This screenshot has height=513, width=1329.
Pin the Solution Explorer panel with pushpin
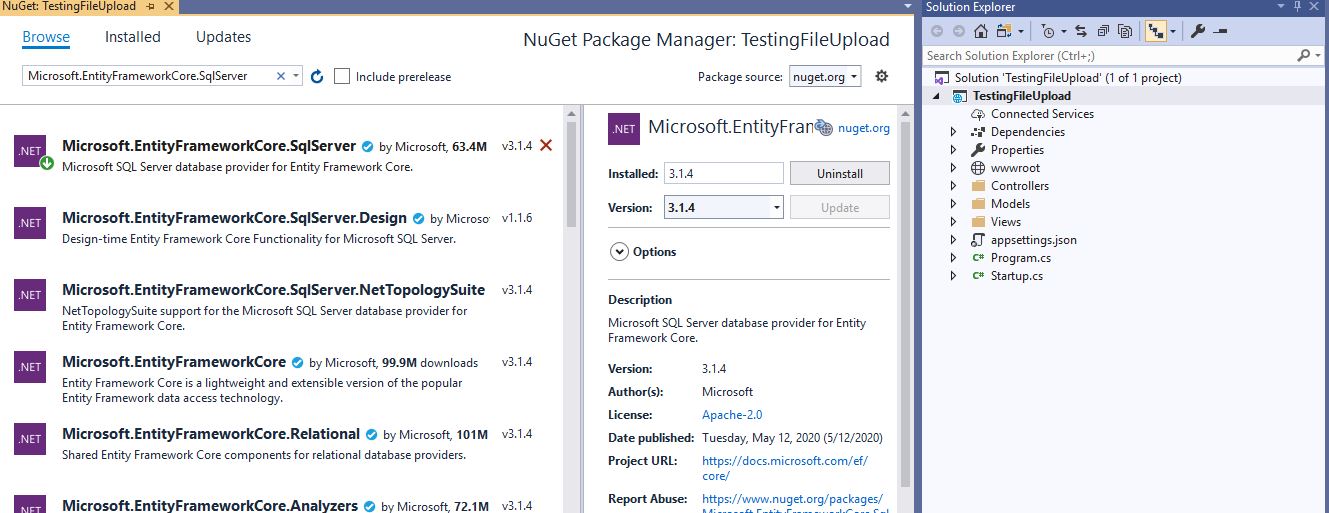tap(1298, 7)
